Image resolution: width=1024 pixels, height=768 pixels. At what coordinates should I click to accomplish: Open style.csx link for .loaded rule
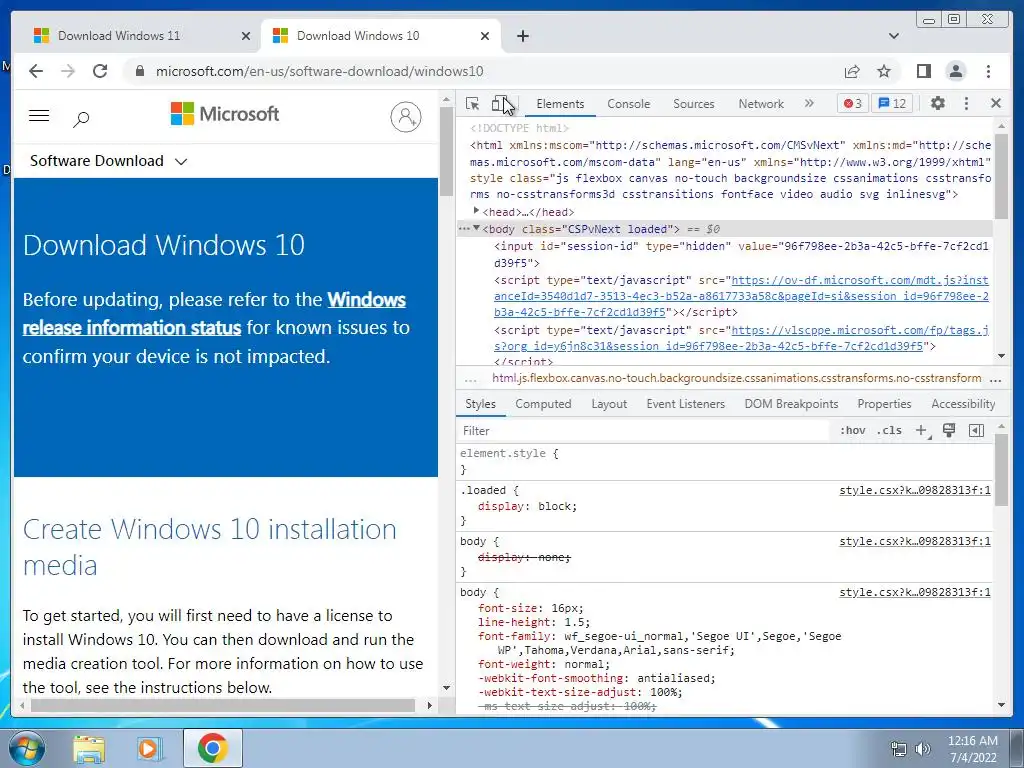pyautogui.click(x=914, y=490)
